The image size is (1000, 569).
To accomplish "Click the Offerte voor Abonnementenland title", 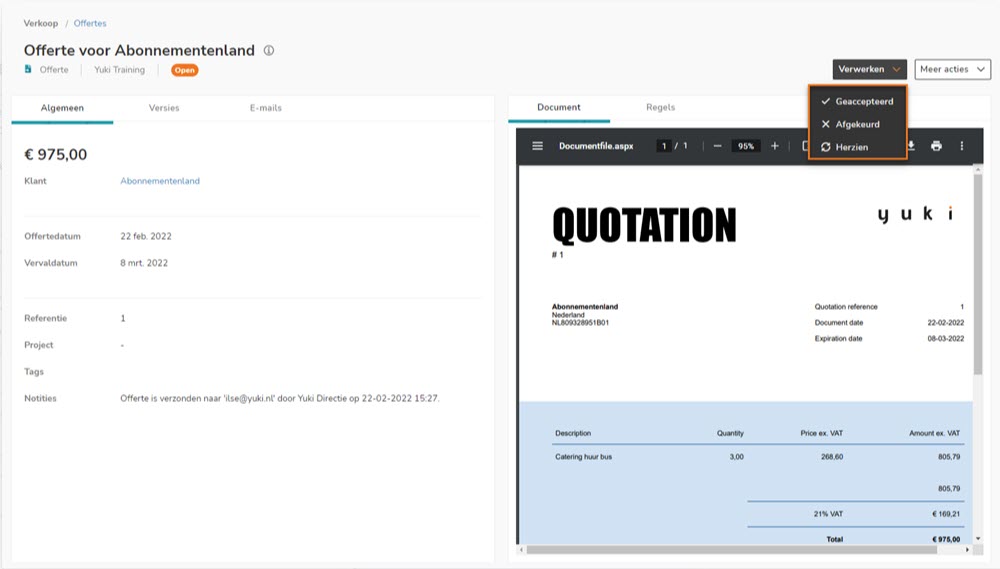I will [x=139, y=50].
